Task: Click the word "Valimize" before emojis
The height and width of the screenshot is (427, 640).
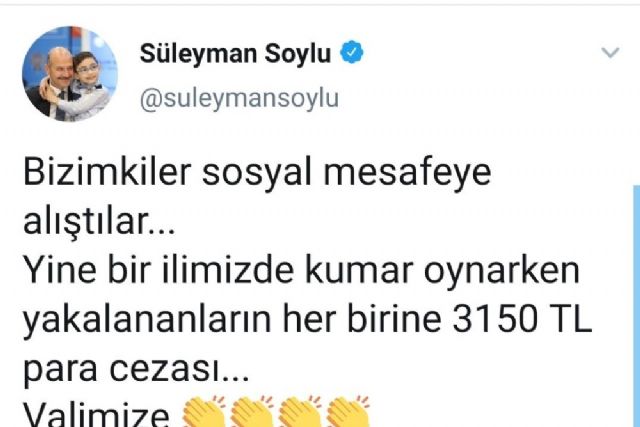Action: pos(96,416)
